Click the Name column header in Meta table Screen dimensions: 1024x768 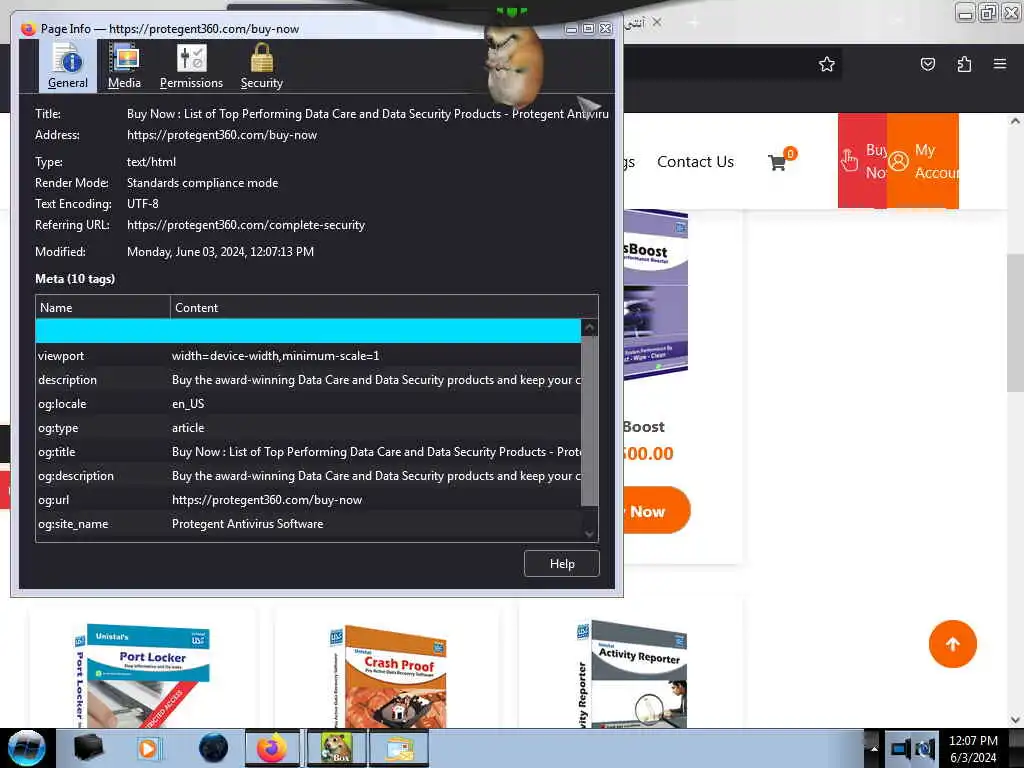tap(103, 308)
